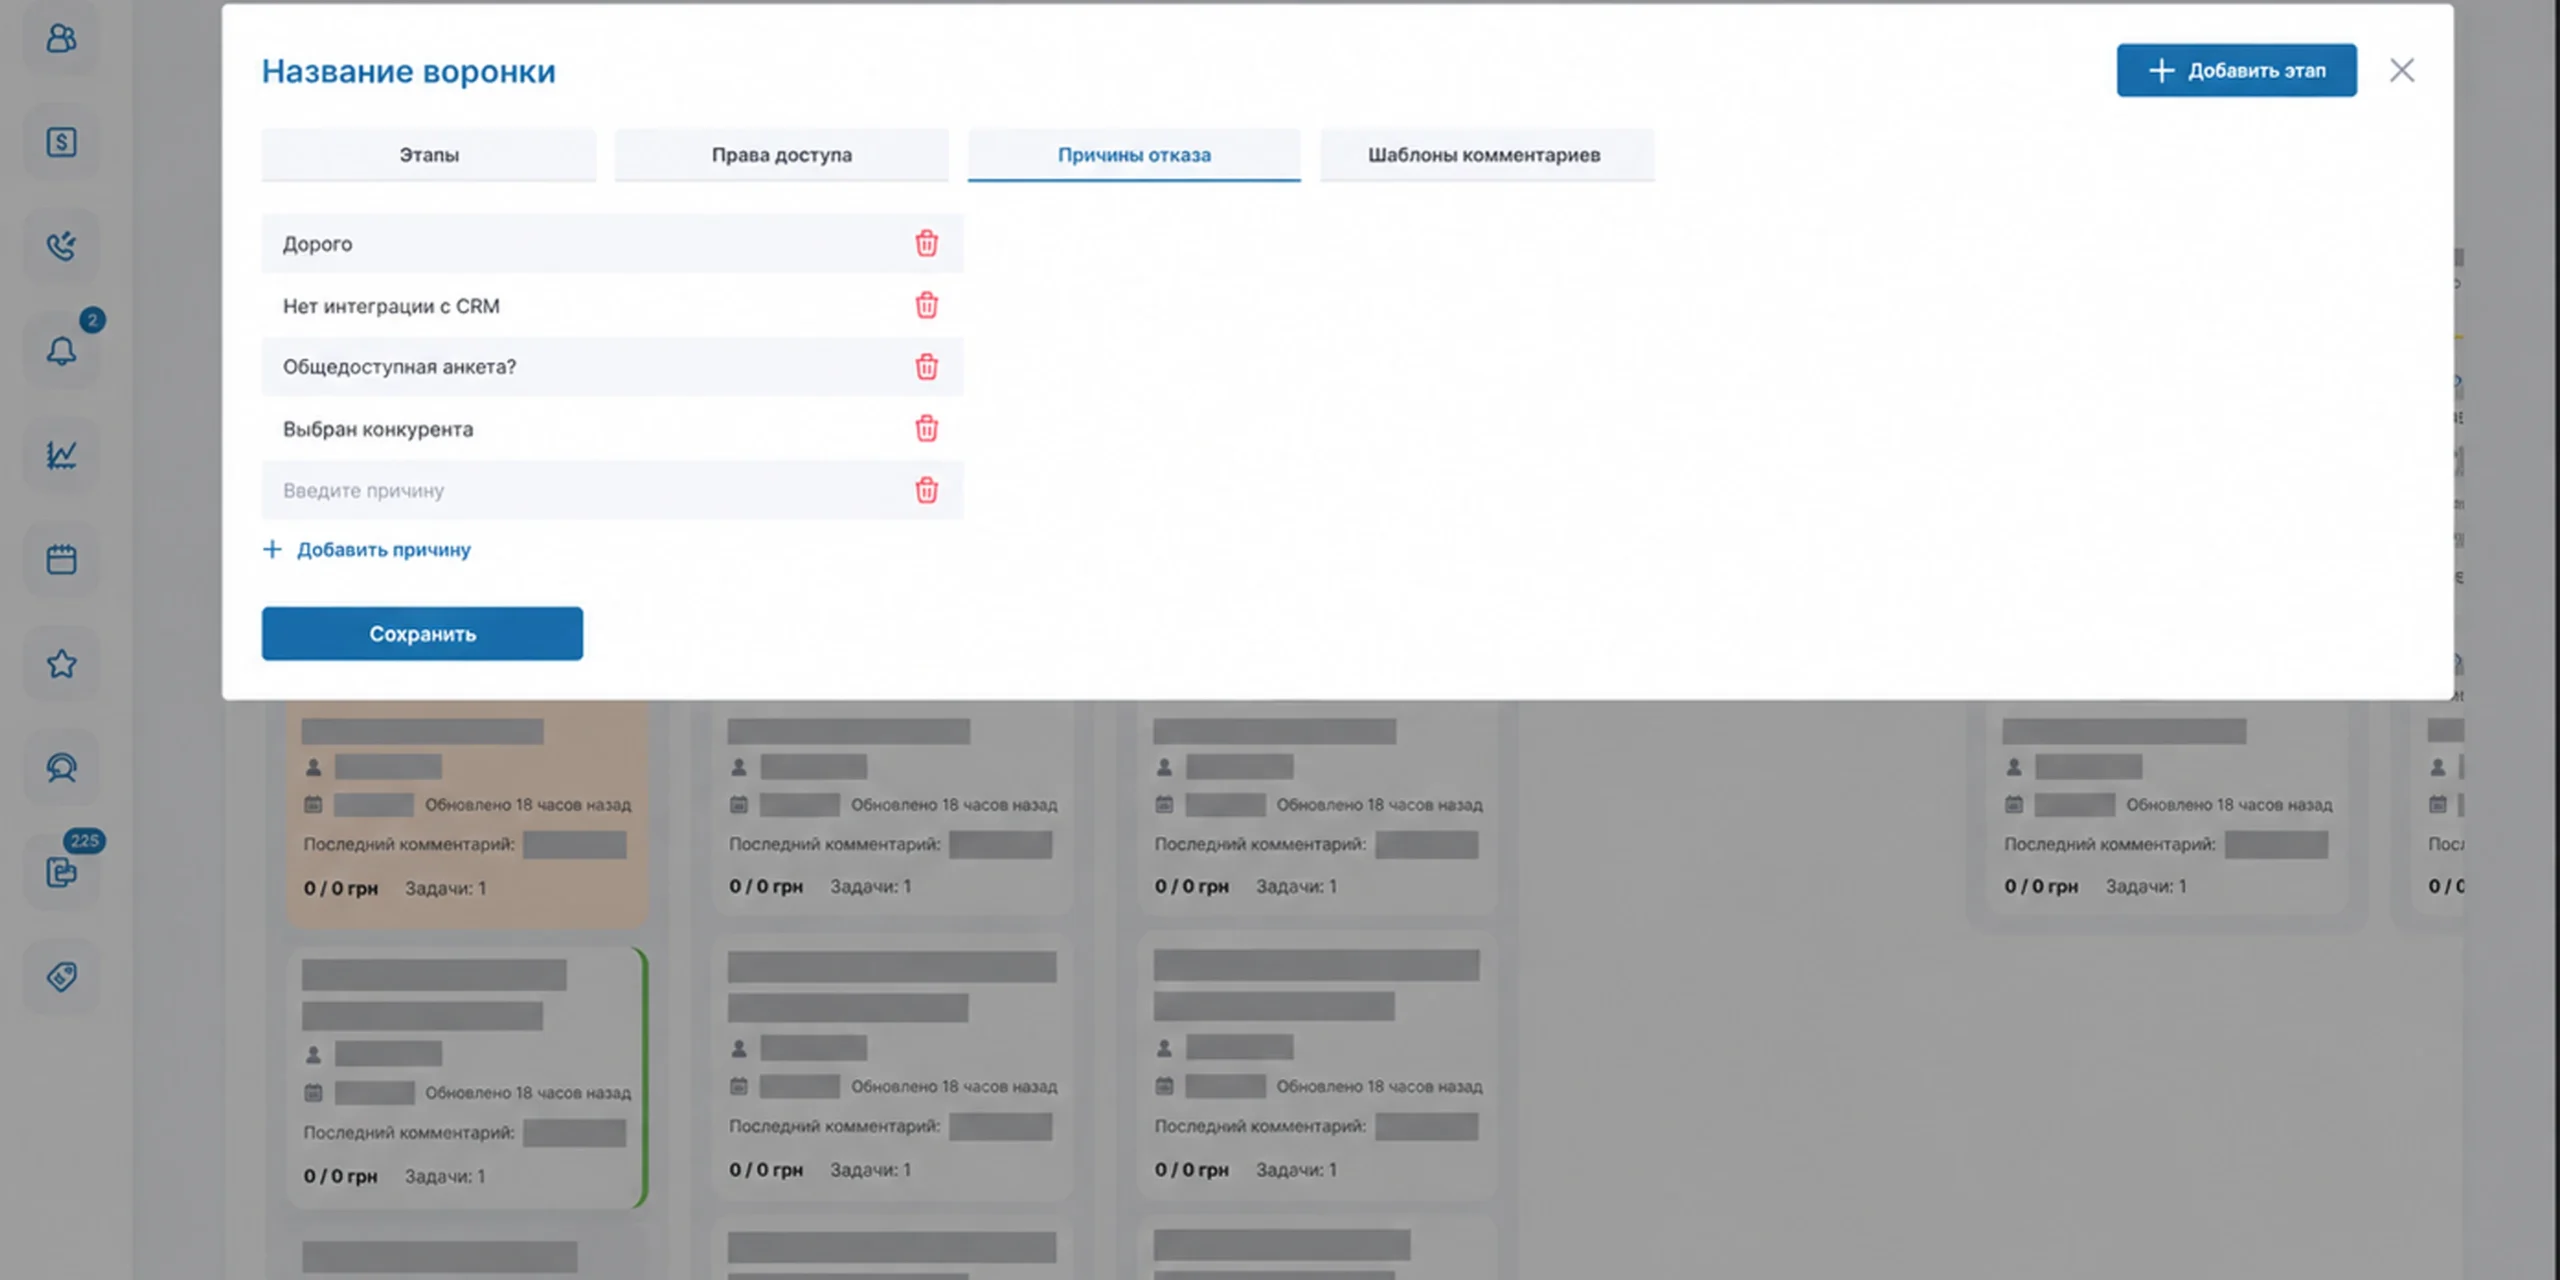
Task: Open the calendar sidebar icon
Action: (61, 559)
